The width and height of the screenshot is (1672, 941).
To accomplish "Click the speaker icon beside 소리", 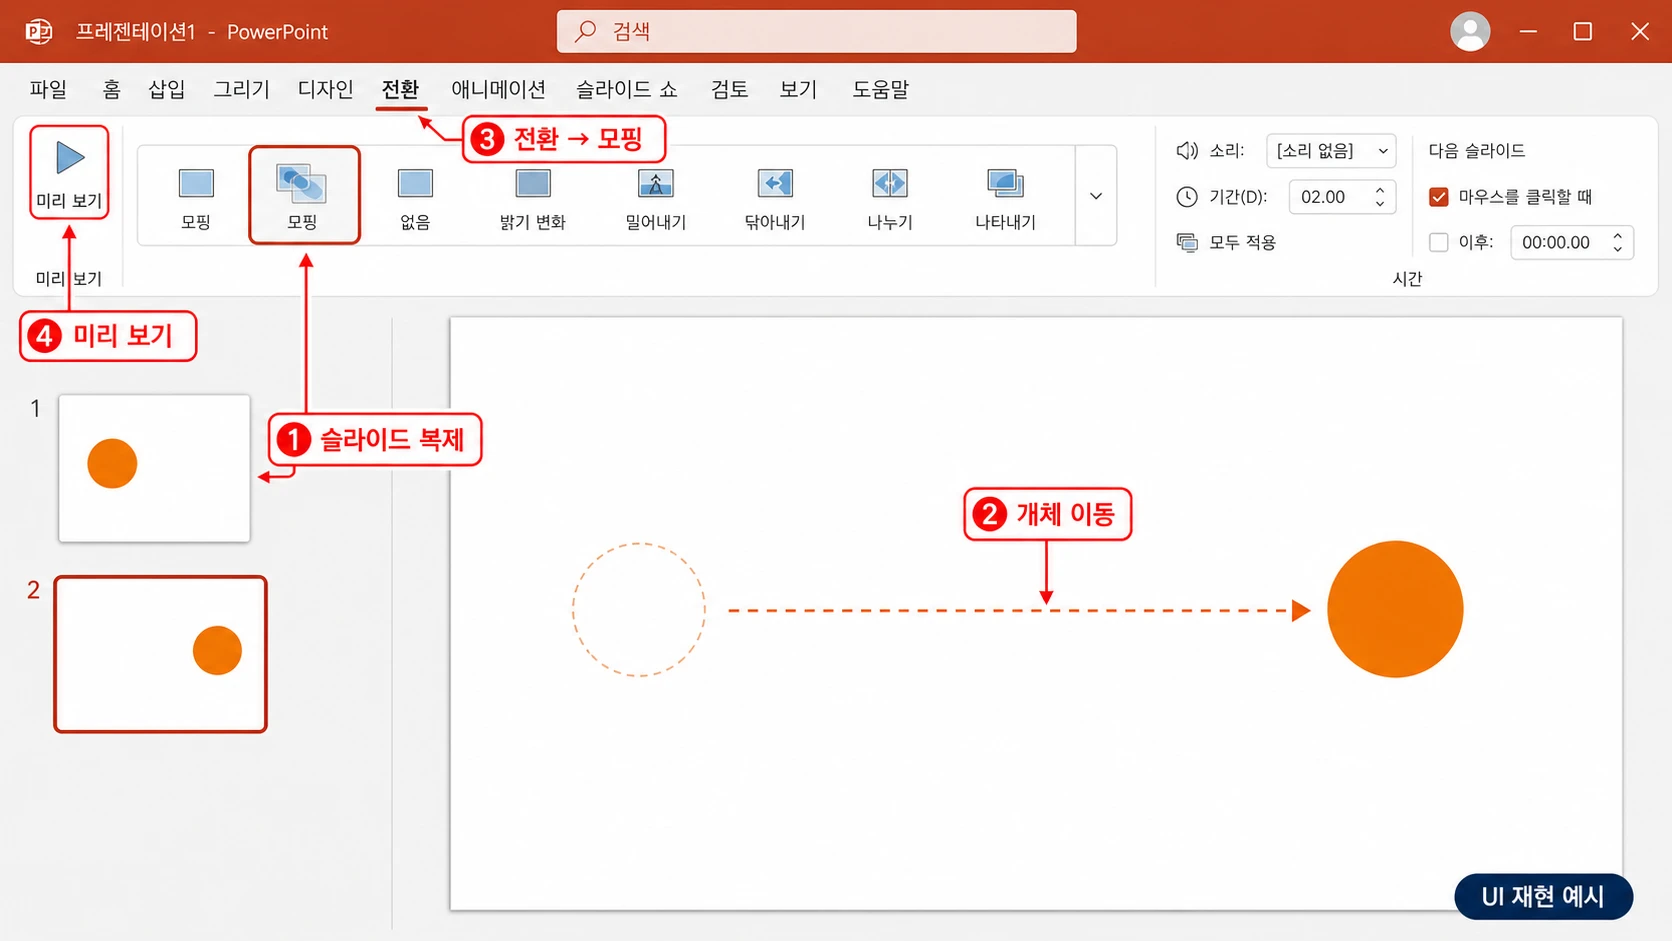I will coord(1187,151).
